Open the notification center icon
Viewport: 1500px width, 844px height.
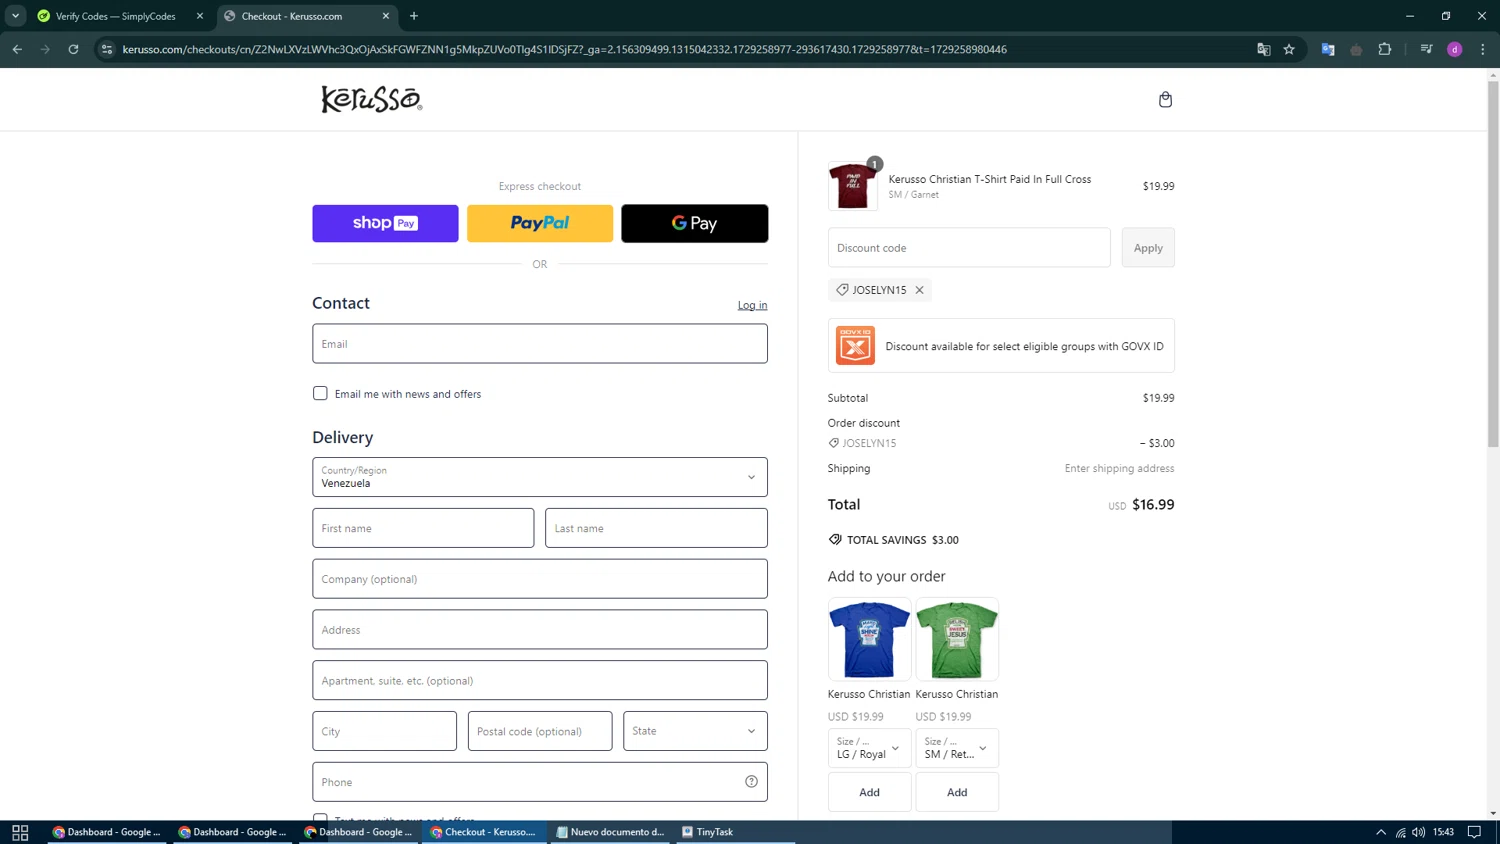click(x=1474, y=832)
